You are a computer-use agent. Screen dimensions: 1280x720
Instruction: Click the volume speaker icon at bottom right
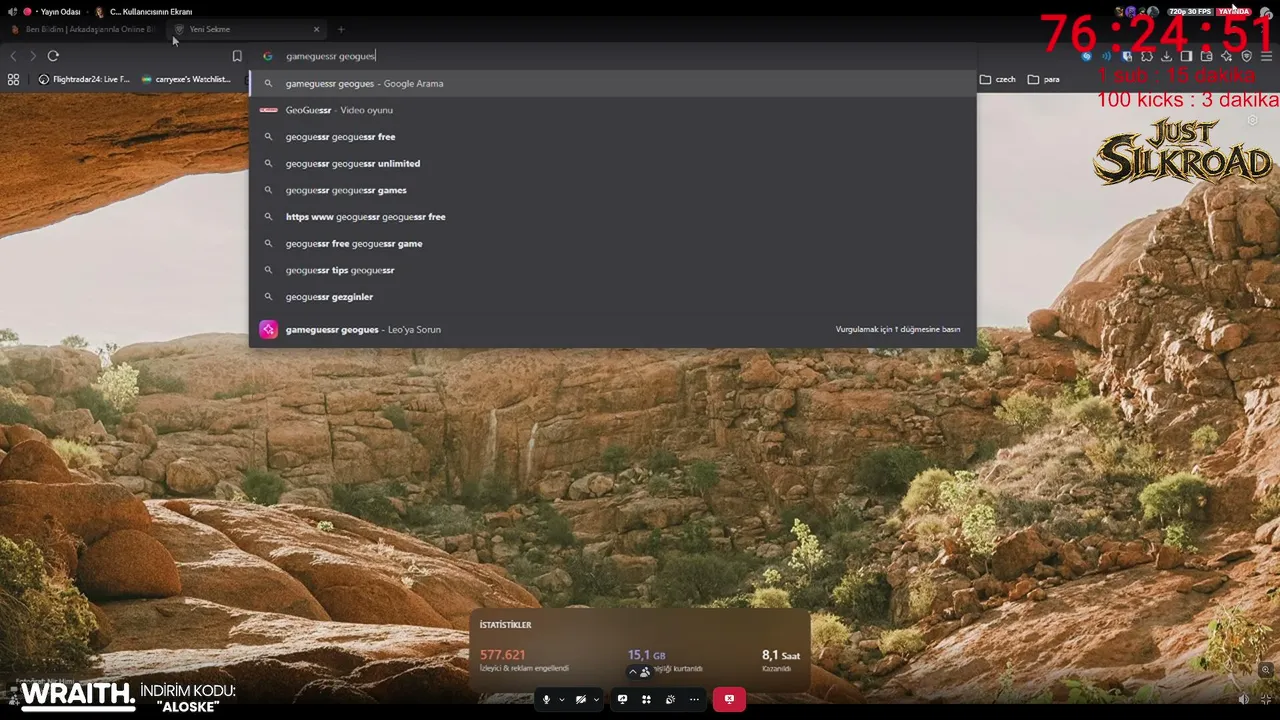(1244, 699)
